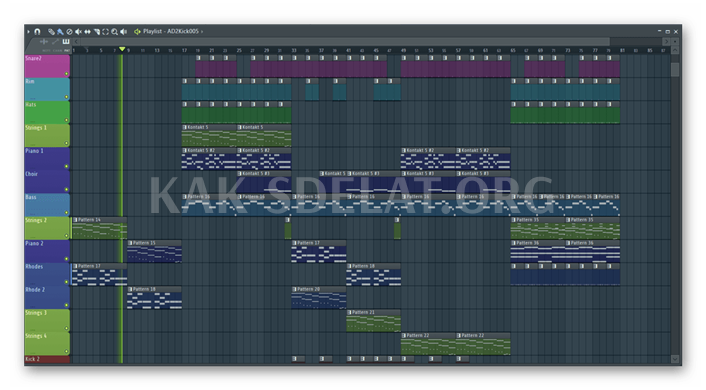Mute the Piano 1 track green dot
This screenshot has width=706, height=390.
[x=66, y=166]
